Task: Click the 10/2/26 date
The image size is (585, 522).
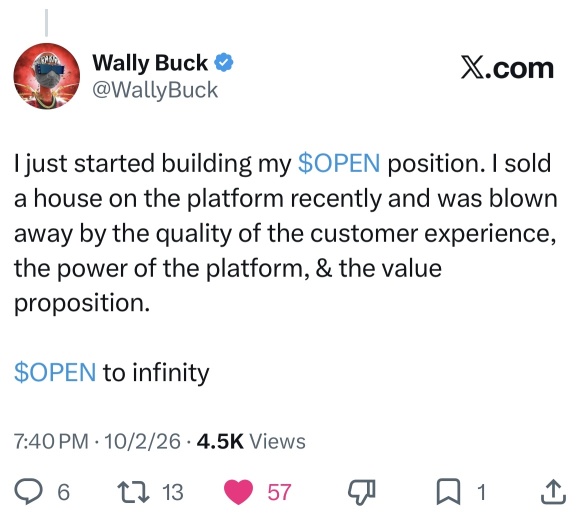Action: coord(143,441)
